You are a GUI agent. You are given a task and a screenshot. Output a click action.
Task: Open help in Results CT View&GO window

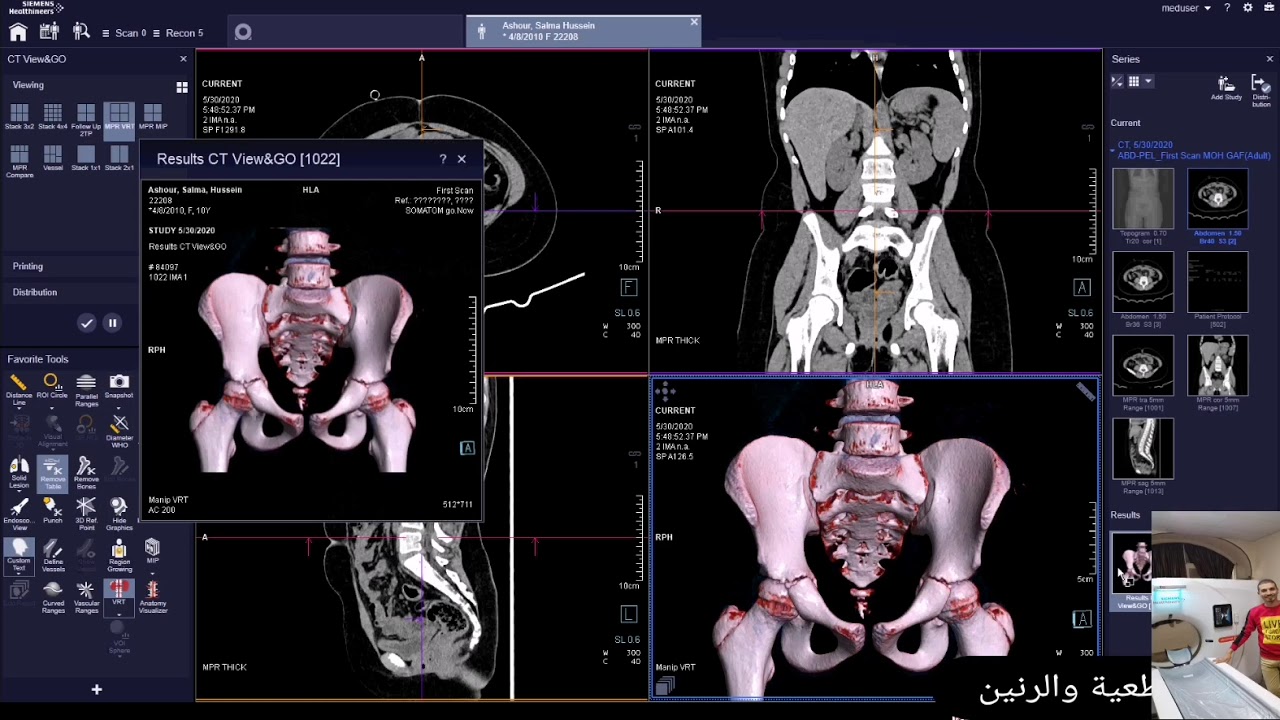tap(443, 159)
